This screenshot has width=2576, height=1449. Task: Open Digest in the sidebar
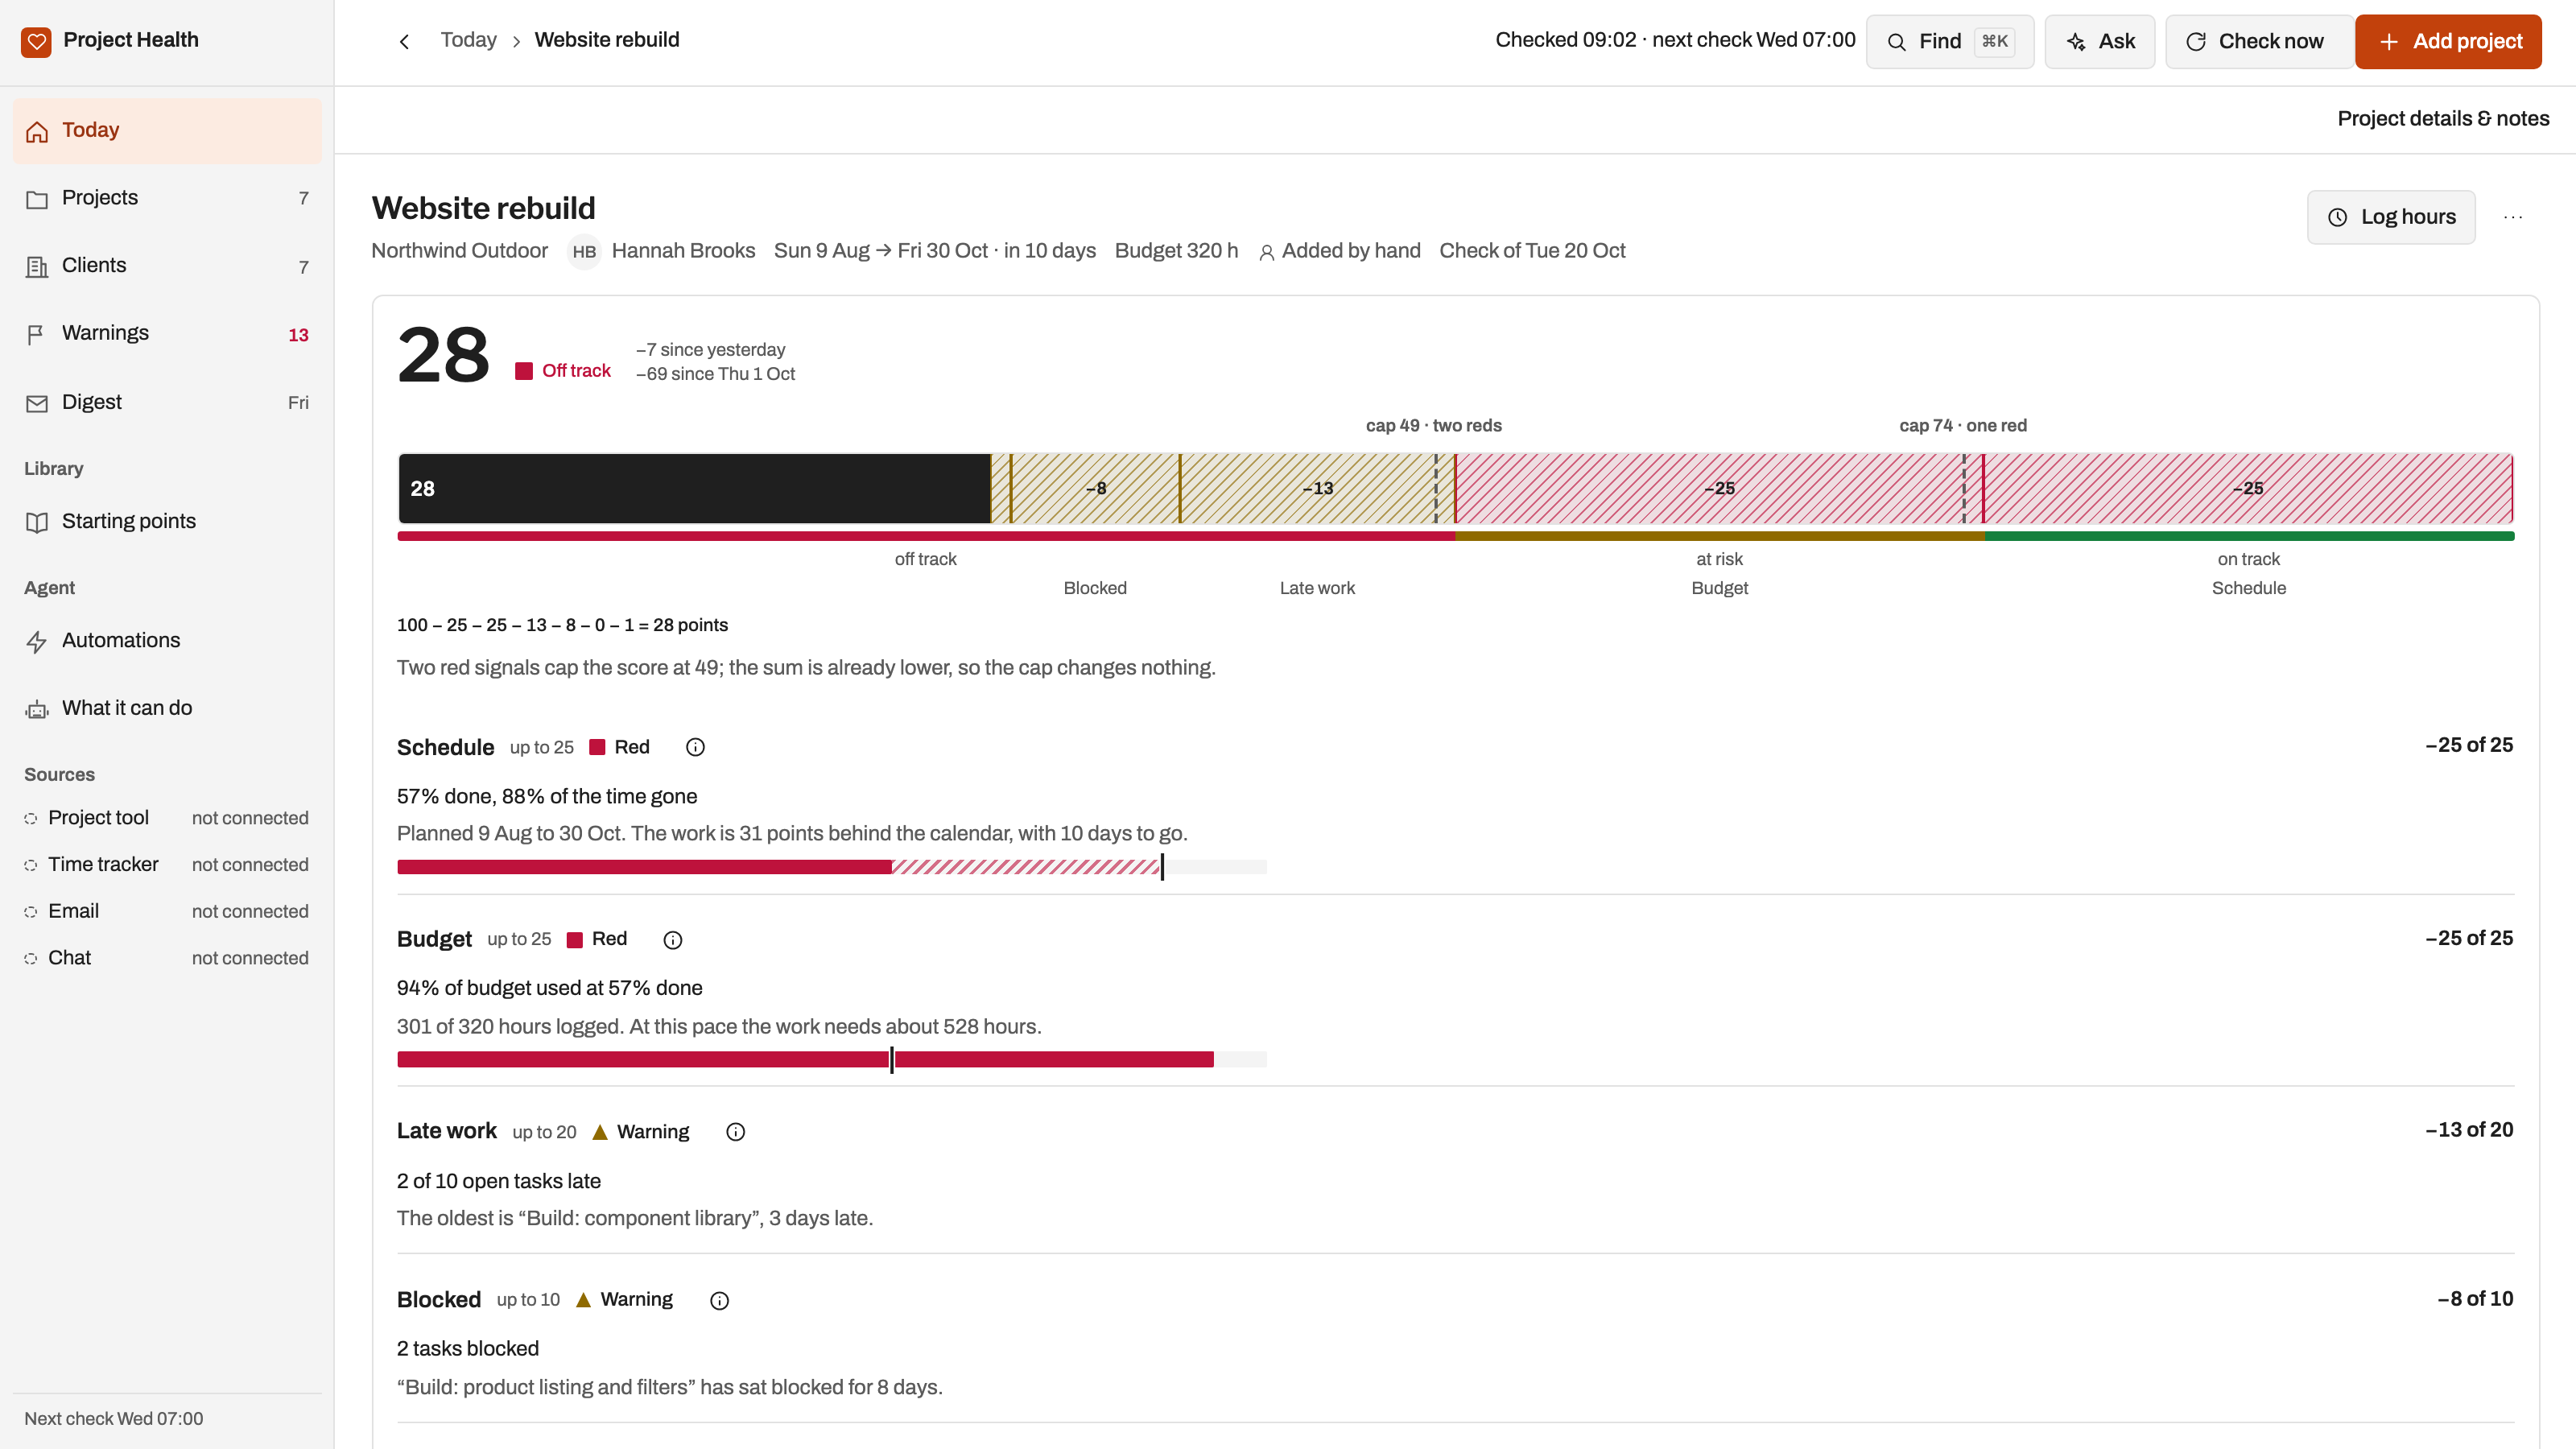[x=167, y=402]
